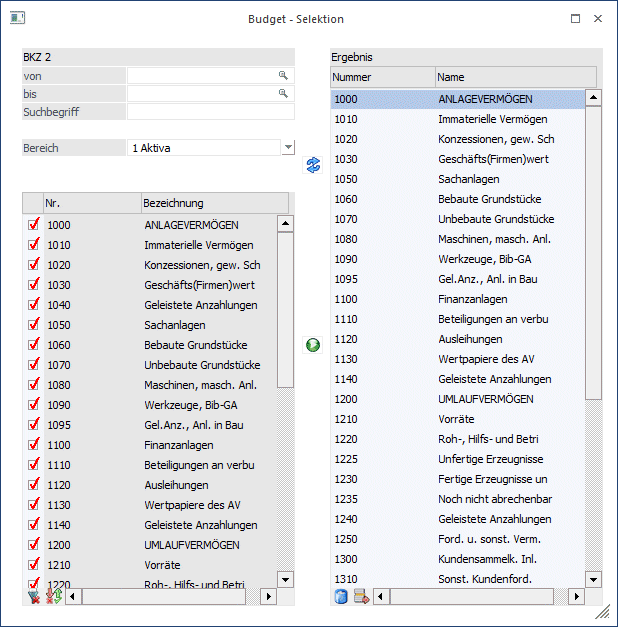Viewport: 618px width, 627px height.
Task: Toggle checkbox for 1050 Sachanlagen
Action: point(33,325)
